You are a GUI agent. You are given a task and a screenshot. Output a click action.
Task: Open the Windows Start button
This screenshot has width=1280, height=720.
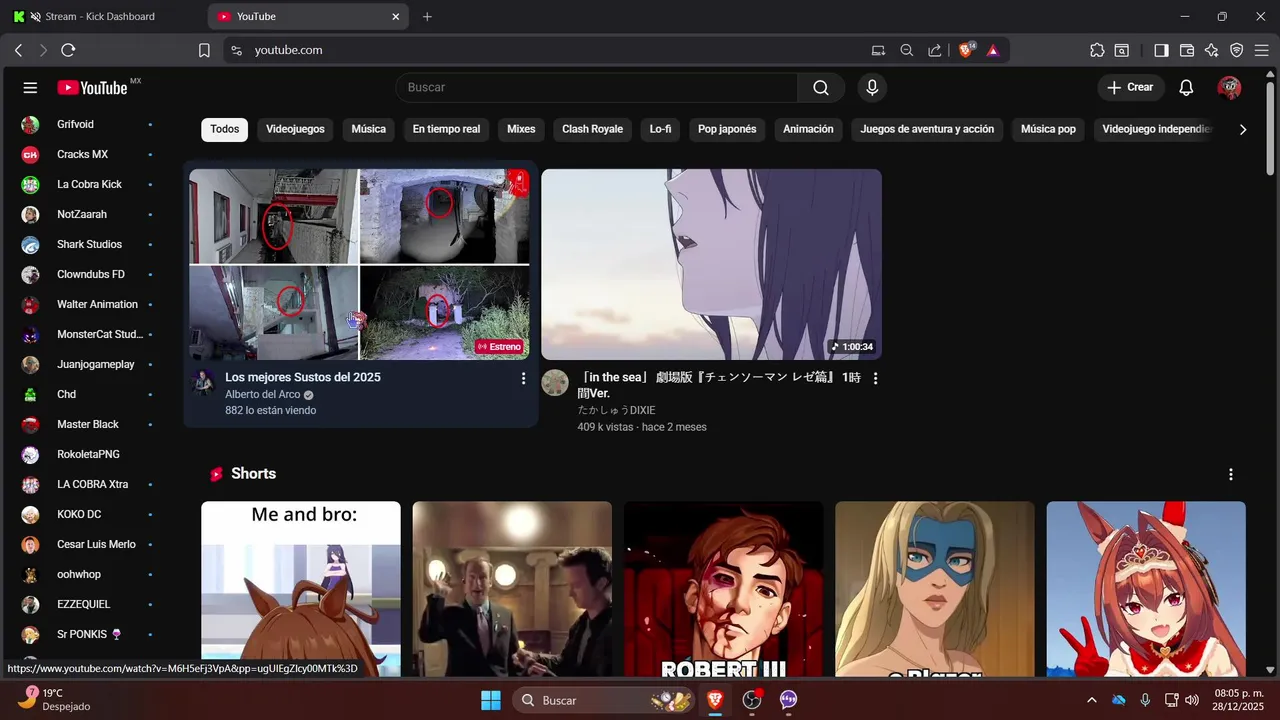(x=491, y=700)
